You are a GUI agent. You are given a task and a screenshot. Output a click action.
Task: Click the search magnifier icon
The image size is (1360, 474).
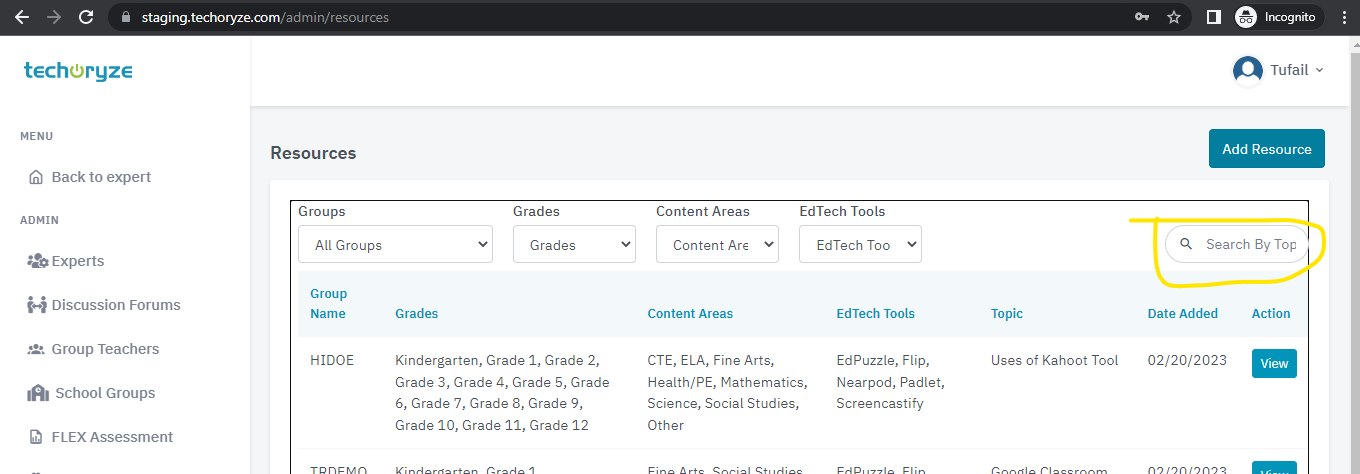pos(1186,244)
